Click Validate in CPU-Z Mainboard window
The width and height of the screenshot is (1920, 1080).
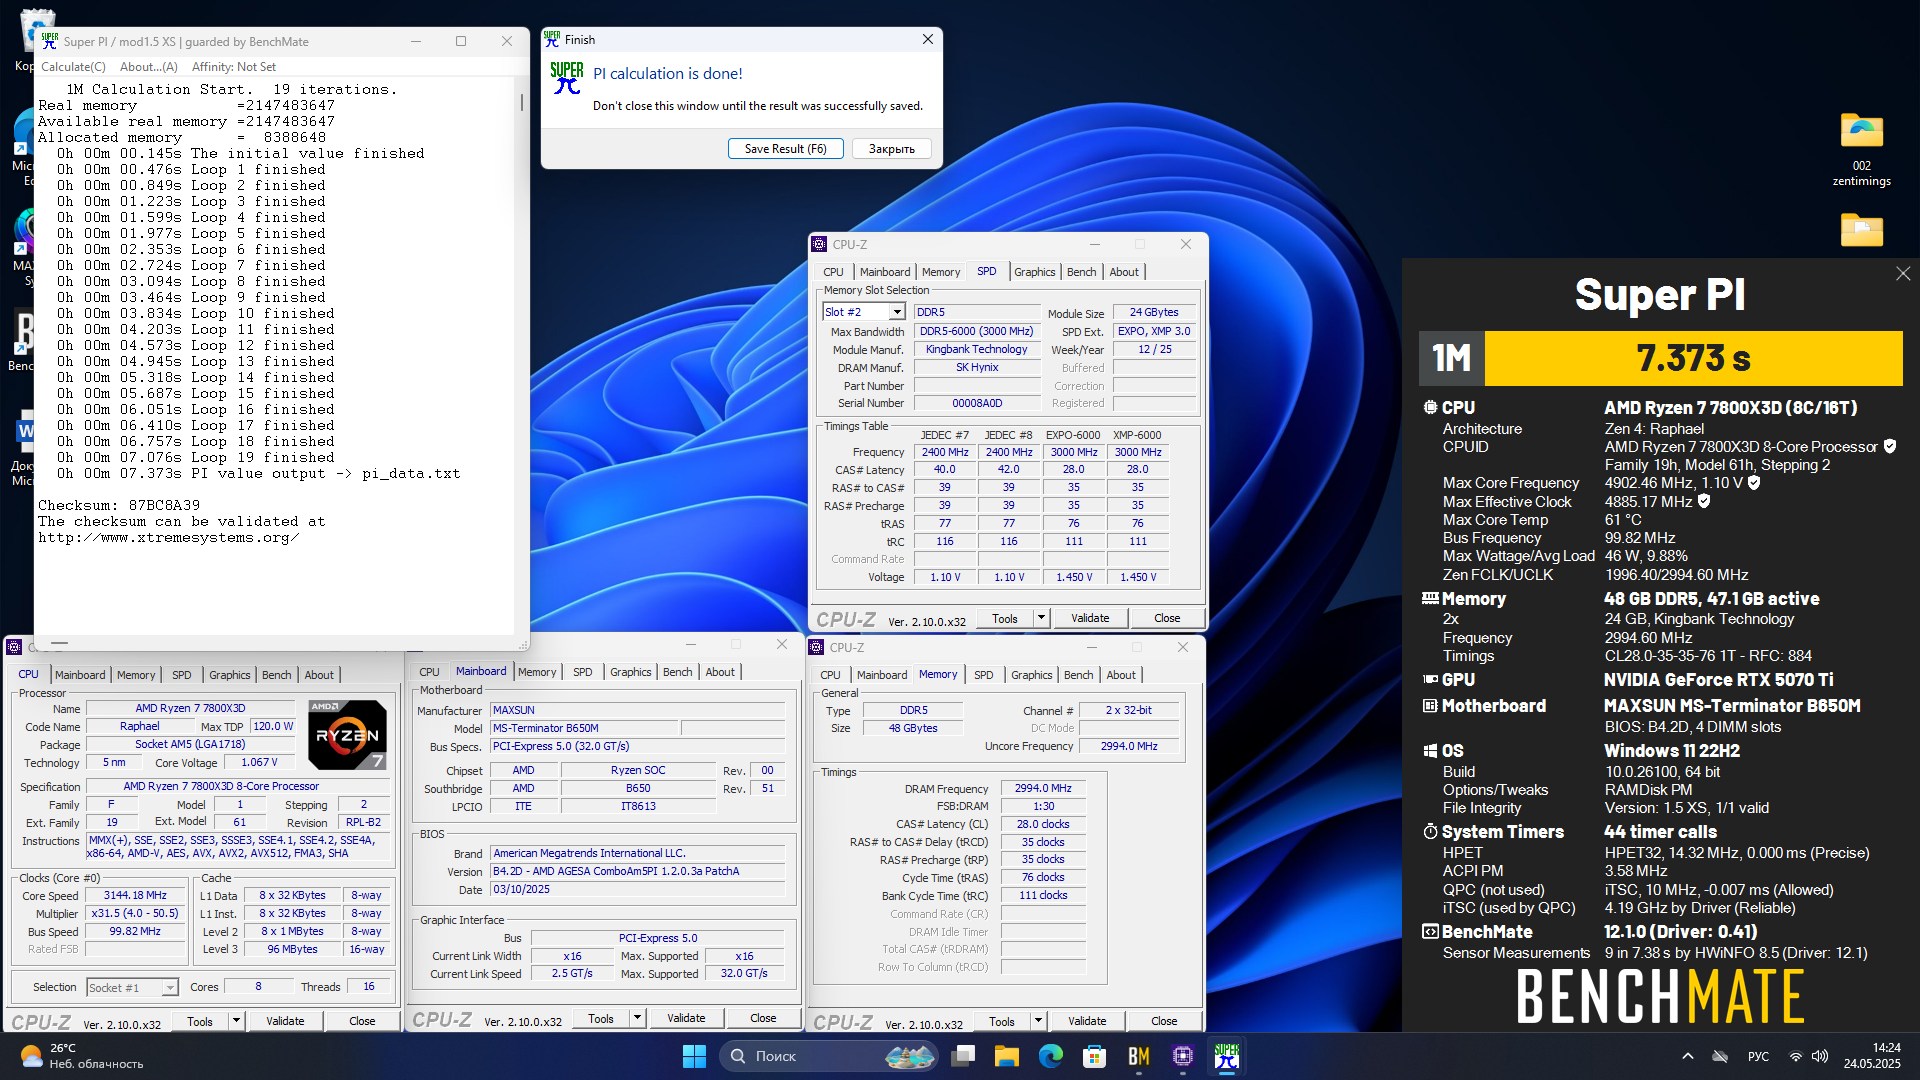(x=686, y=1018)
